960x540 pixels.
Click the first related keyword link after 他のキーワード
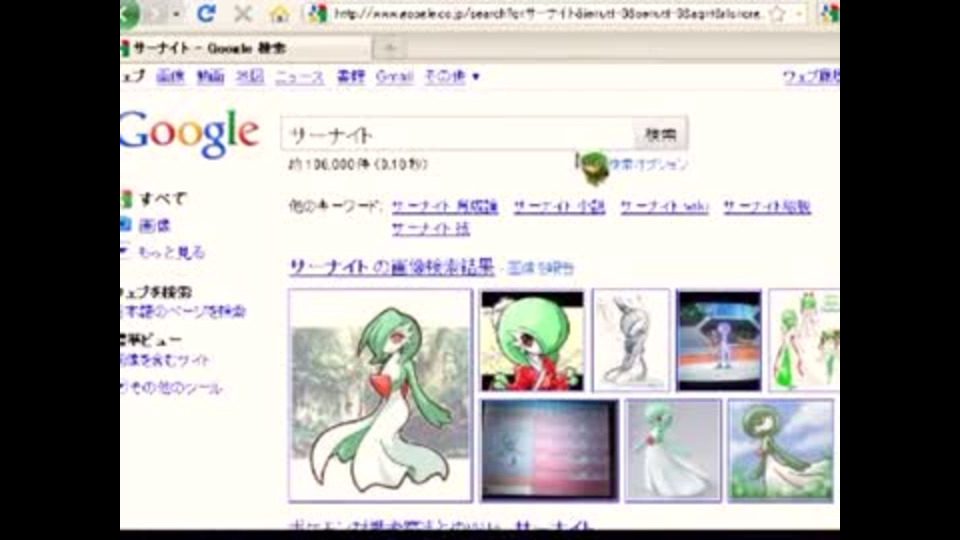pos(444,206)
